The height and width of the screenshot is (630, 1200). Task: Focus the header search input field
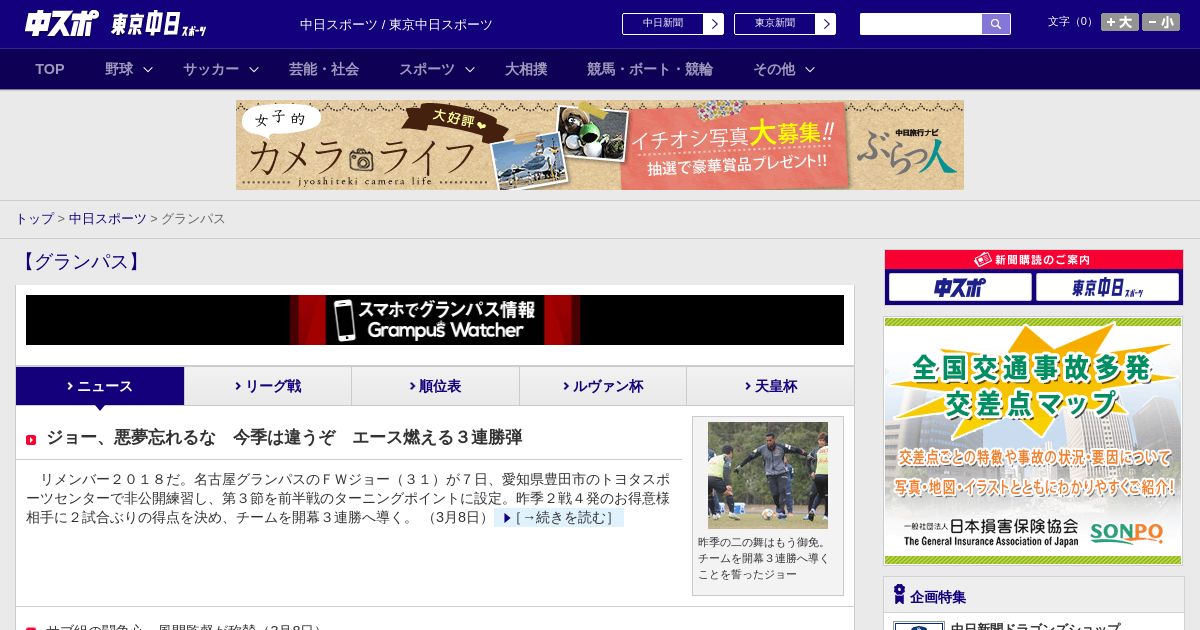[x=921, y=24]
